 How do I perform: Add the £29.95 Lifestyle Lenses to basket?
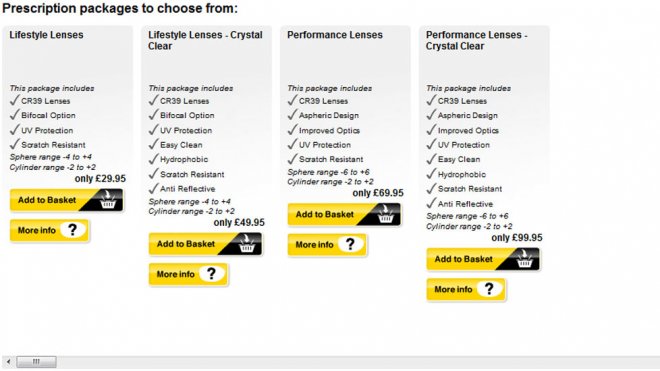67,200
